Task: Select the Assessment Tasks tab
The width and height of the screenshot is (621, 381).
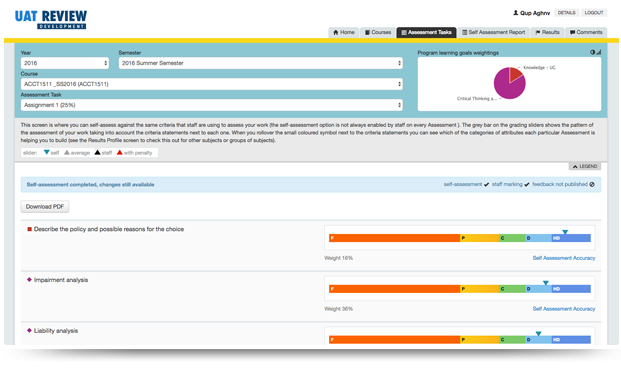Action: pyautogui.click(x=427, y=32)
